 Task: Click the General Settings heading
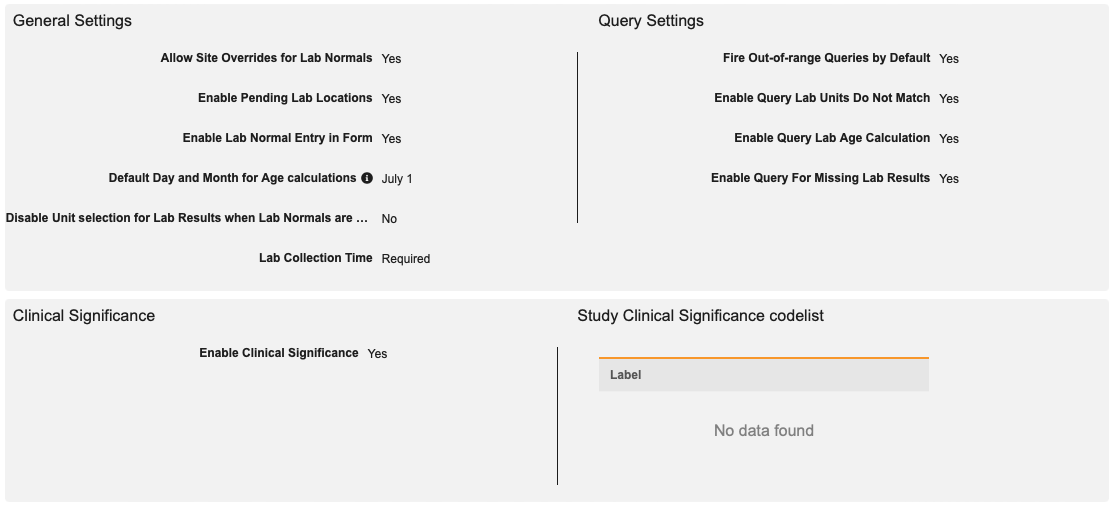pyautogui.click(x=72, y=21)
